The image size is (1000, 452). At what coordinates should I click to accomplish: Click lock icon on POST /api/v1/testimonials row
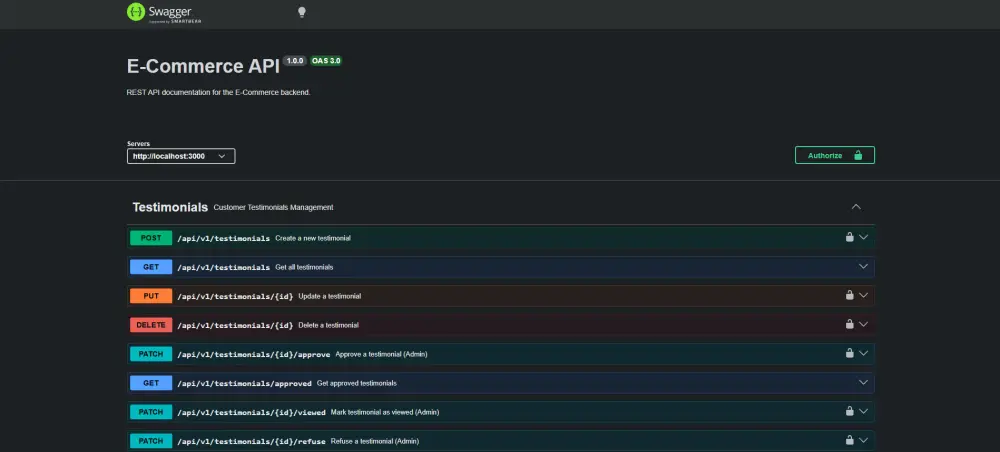pos(849,237)
